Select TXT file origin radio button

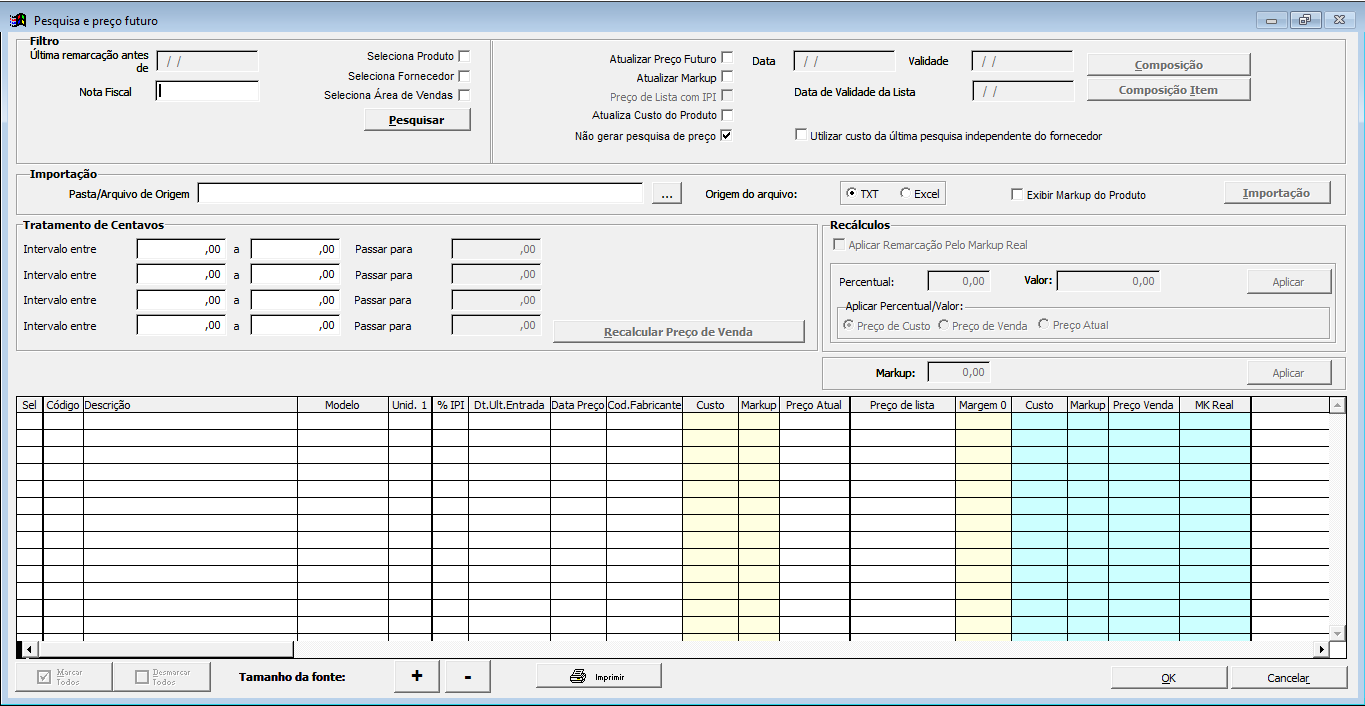852,193
